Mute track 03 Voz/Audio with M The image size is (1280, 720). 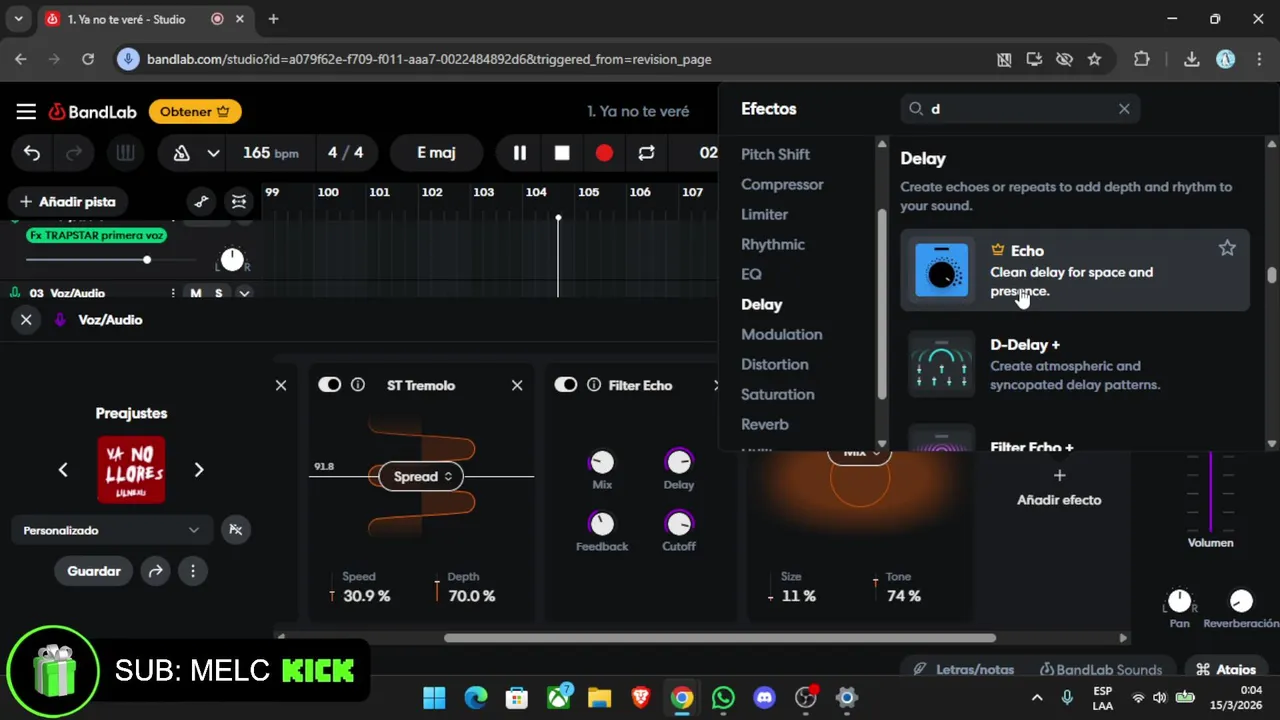tap(196, 293)
